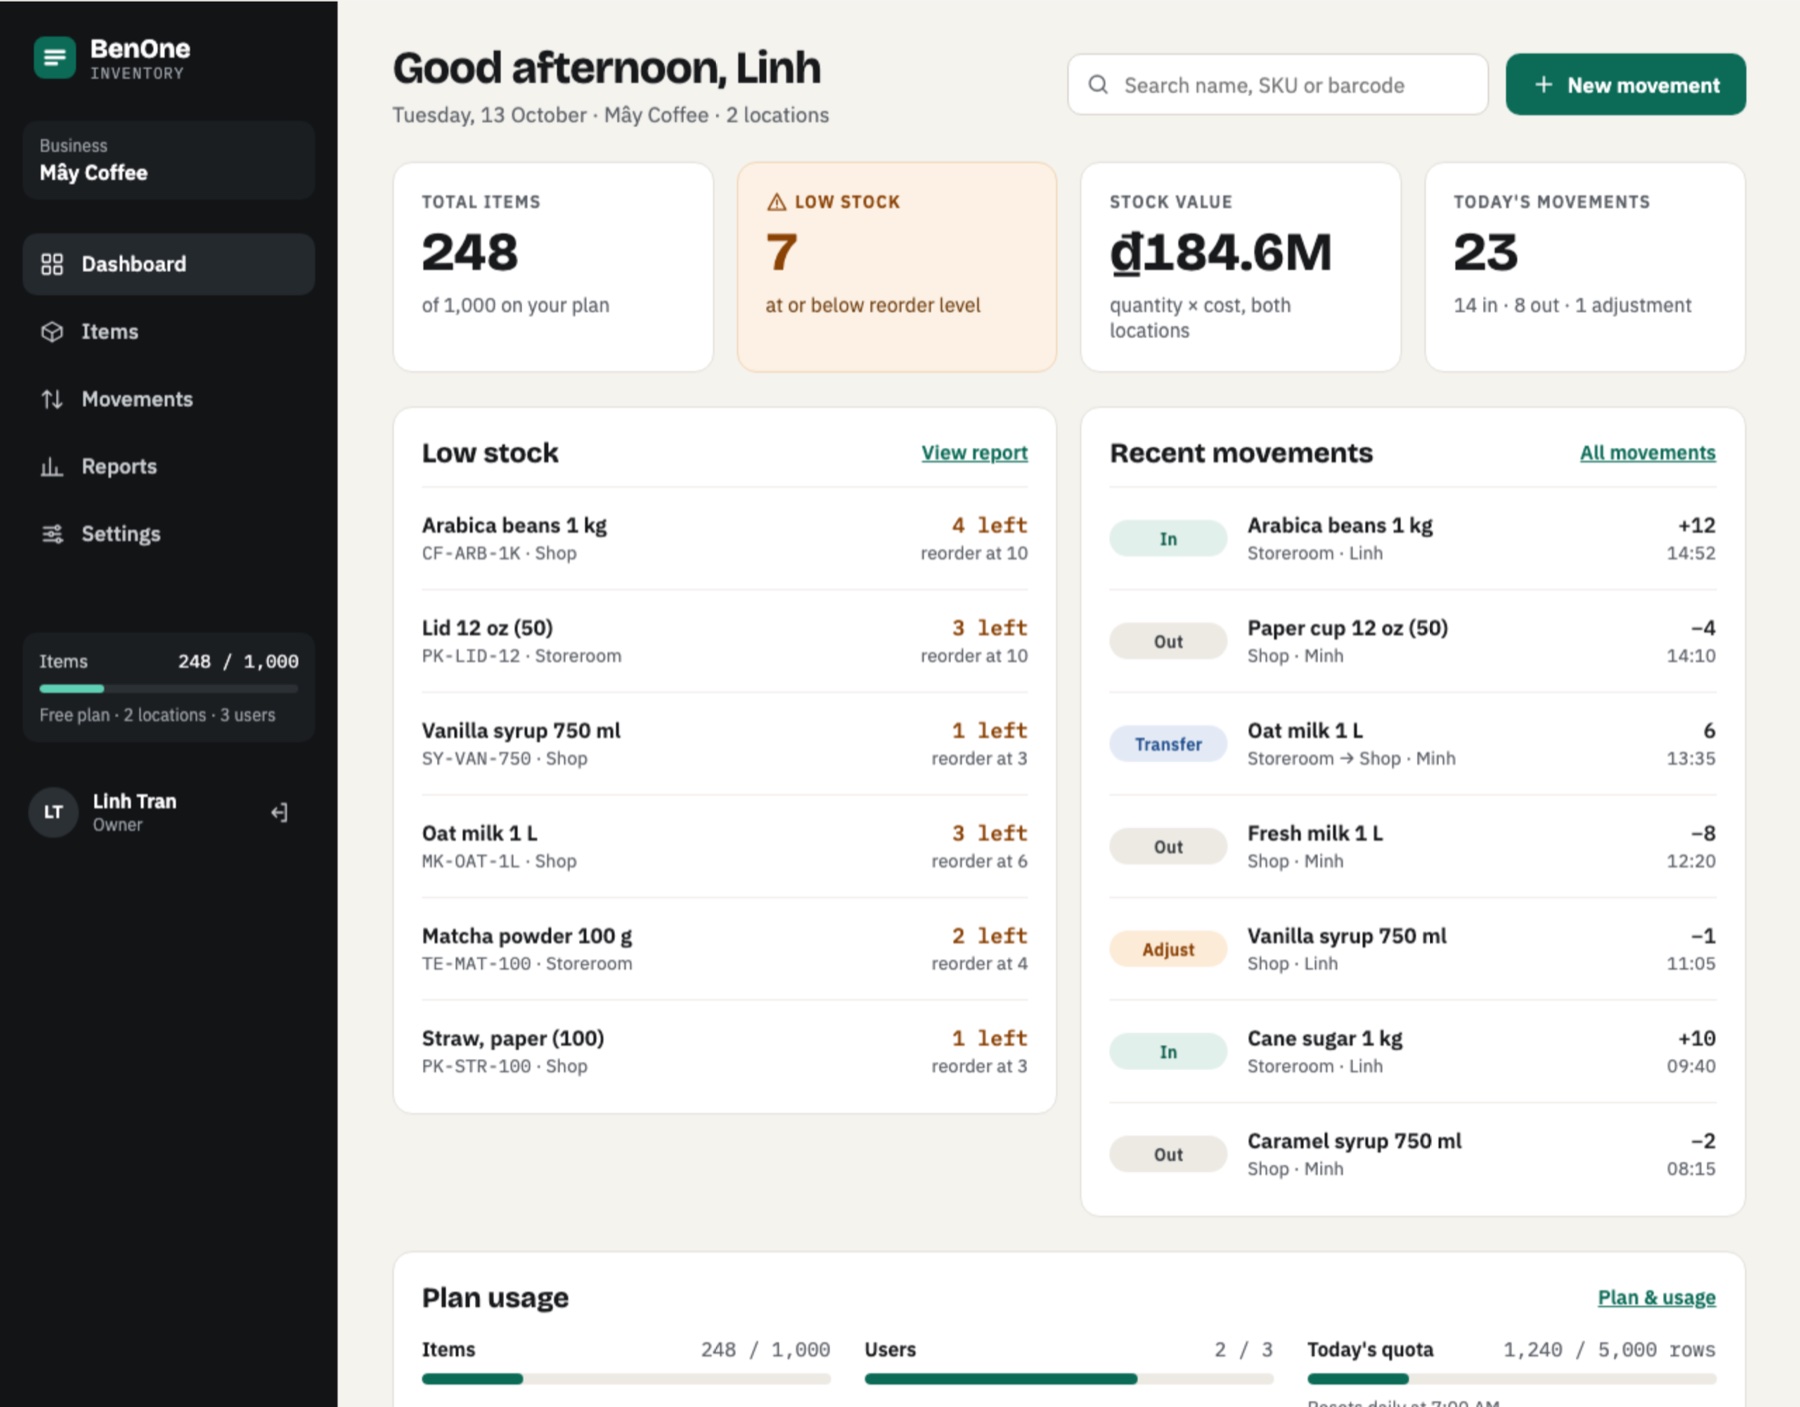
Task: Click the sidebar Items usage progress bar
Action: (169, 689)
